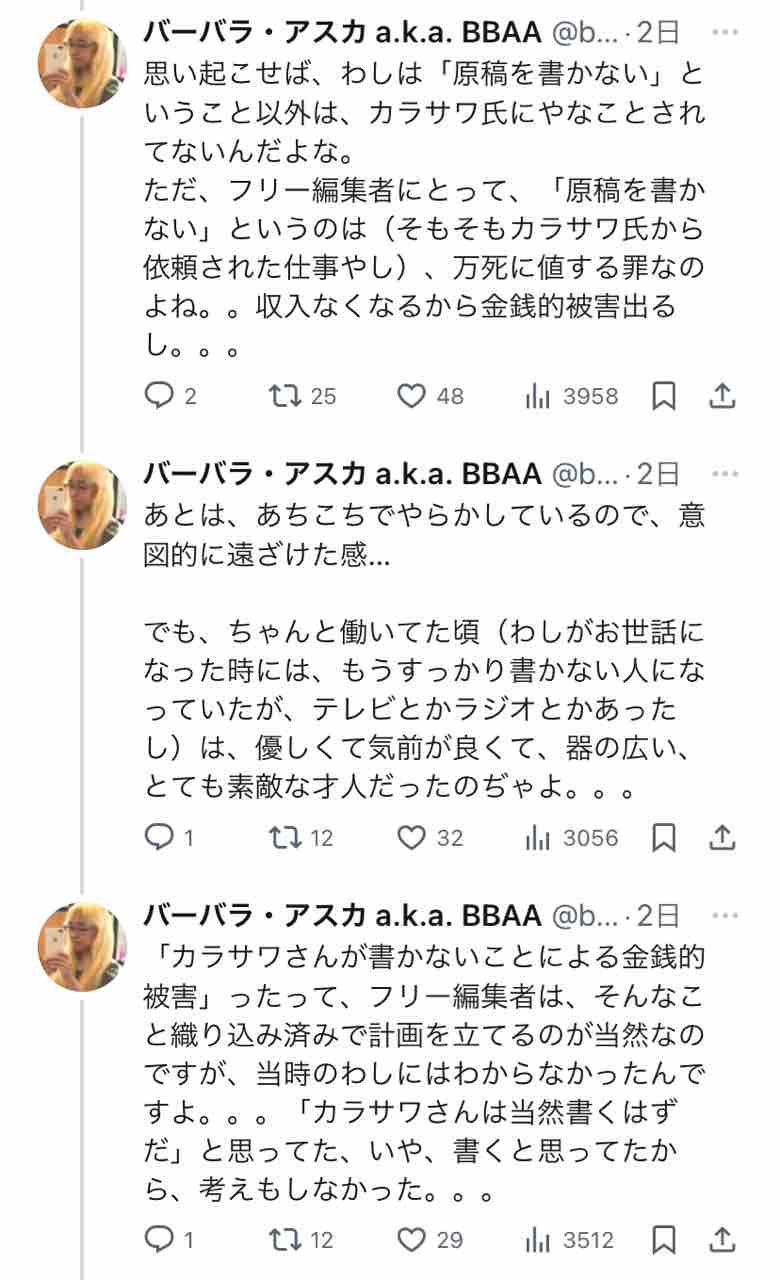The image size is (780, 1280).
Task: Open more options menu on first tweet
Action: tap(724, 32)
